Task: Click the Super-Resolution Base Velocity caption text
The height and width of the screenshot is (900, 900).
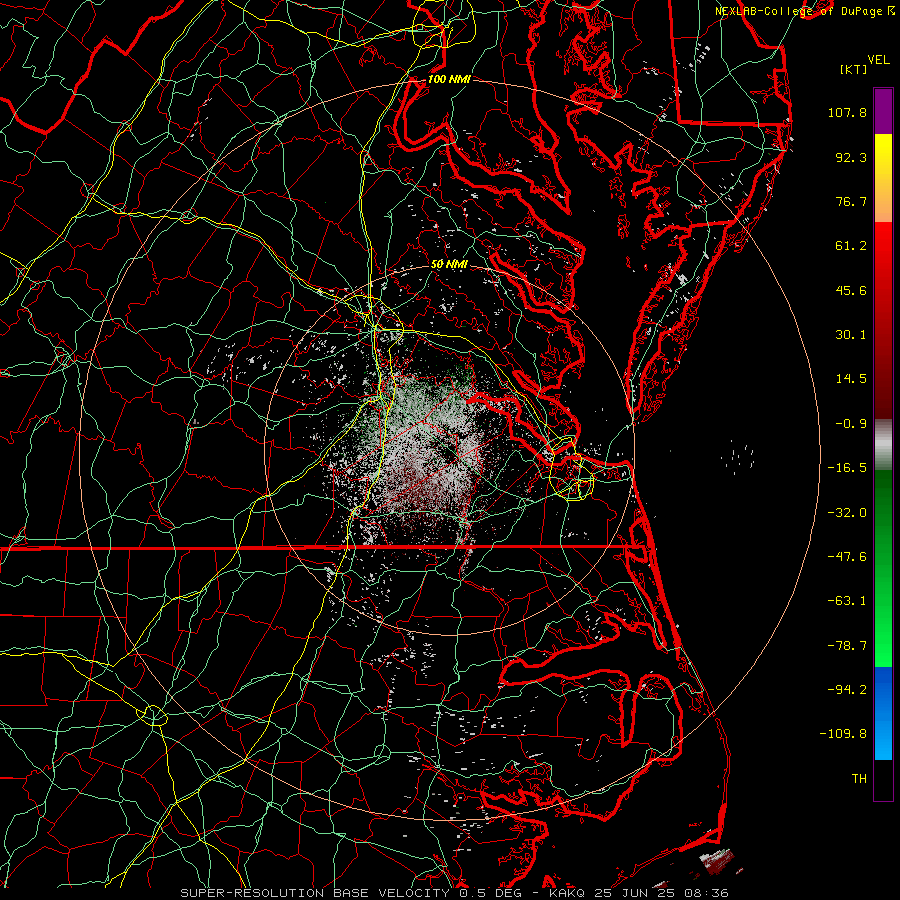Action: [455, 893]
